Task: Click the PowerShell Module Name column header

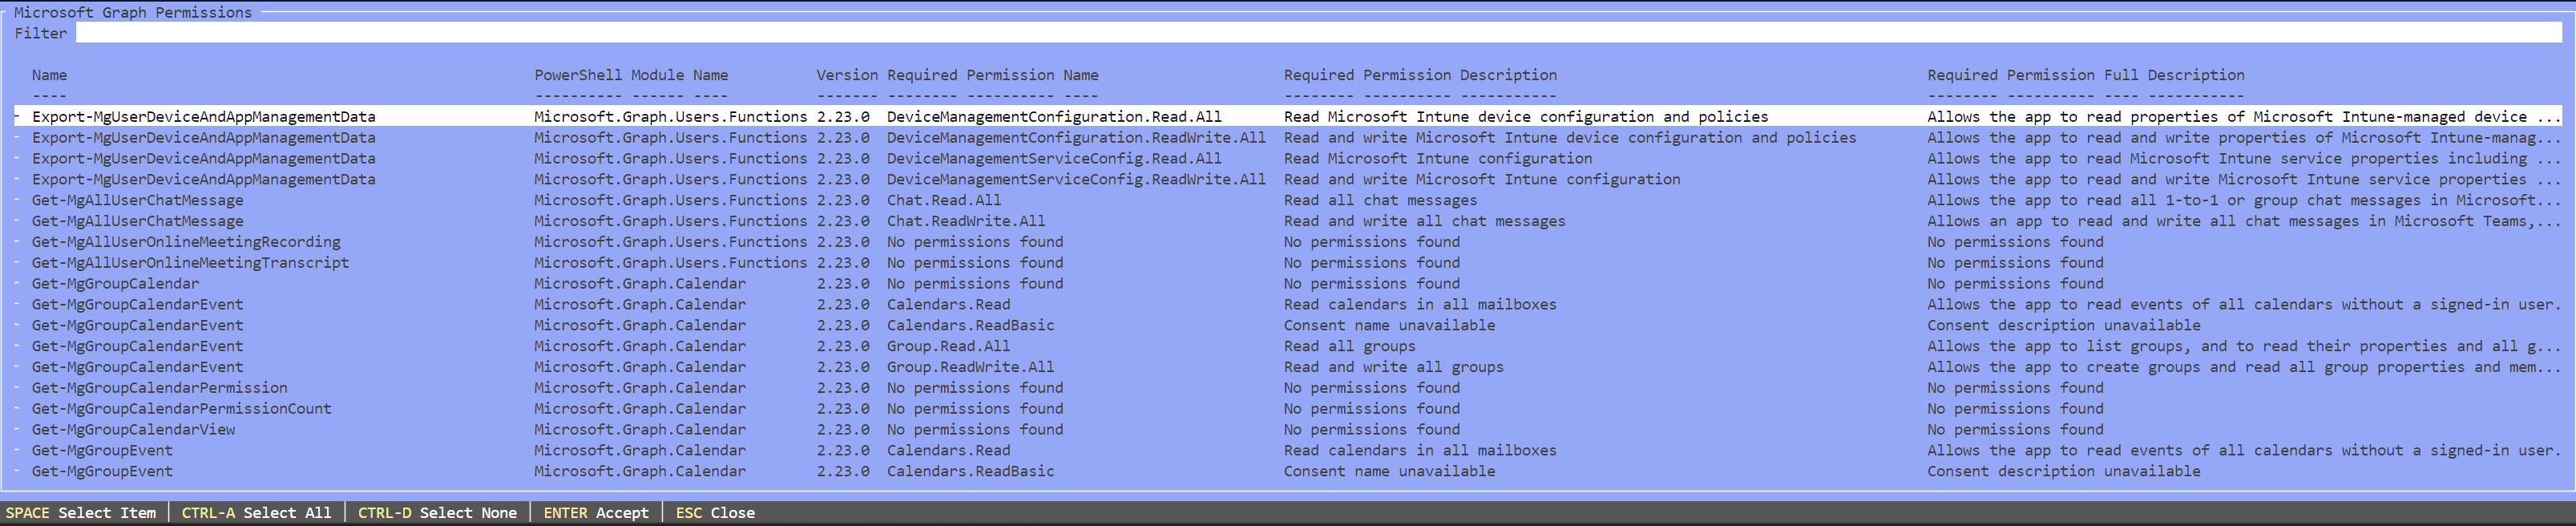Action: (631, 75)
